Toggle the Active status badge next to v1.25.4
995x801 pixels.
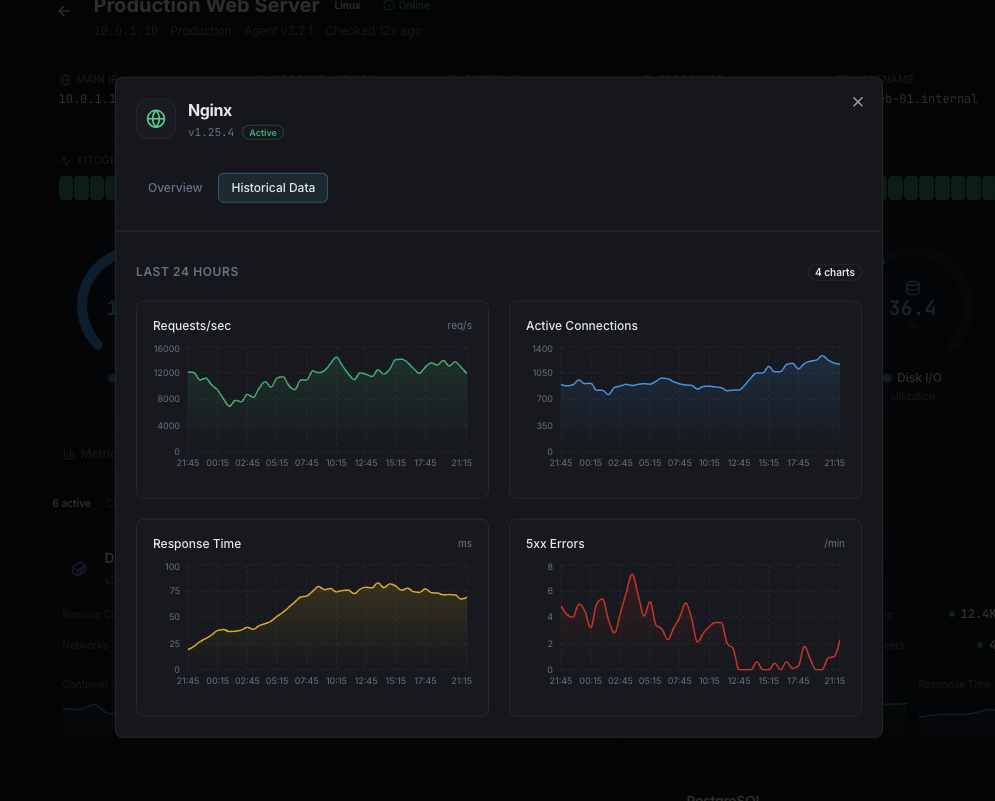pos(262,132)
